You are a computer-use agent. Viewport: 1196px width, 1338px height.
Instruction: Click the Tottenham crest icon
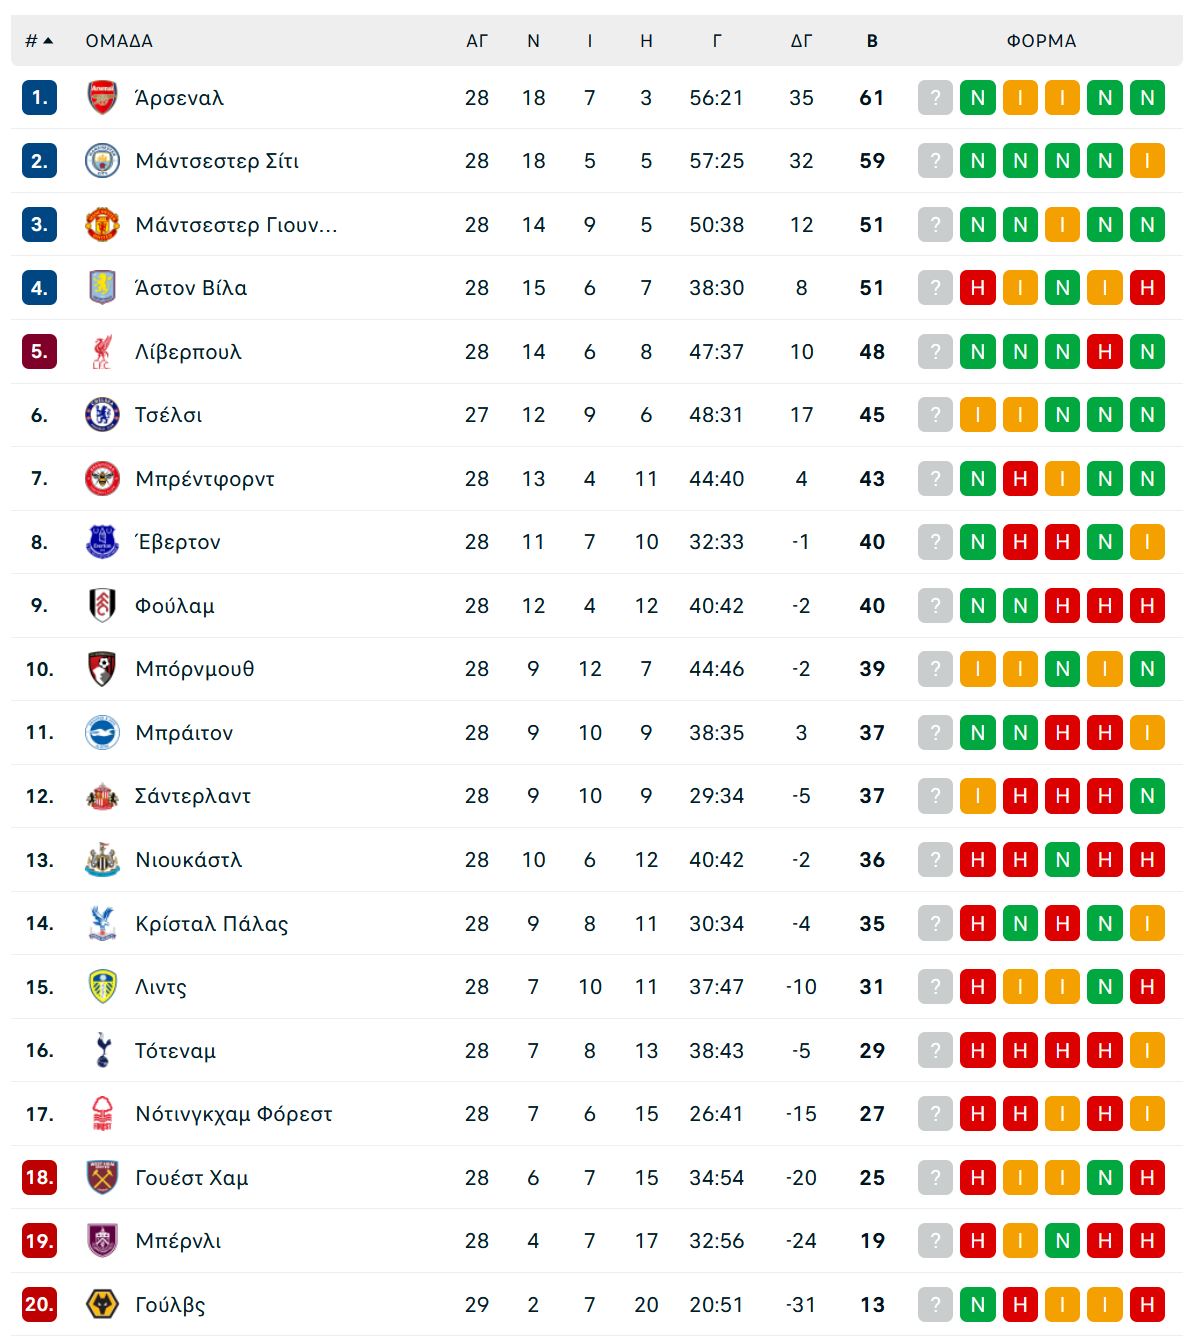[x=102, y=1051]
